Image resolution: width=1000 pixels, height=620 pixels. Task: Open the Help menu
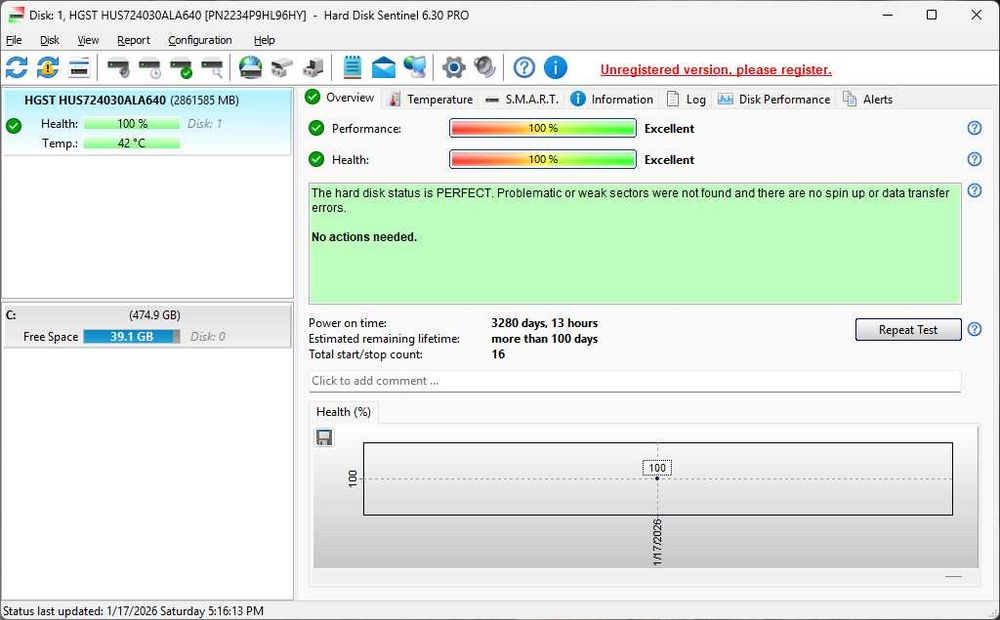click(x=264, y=40)
